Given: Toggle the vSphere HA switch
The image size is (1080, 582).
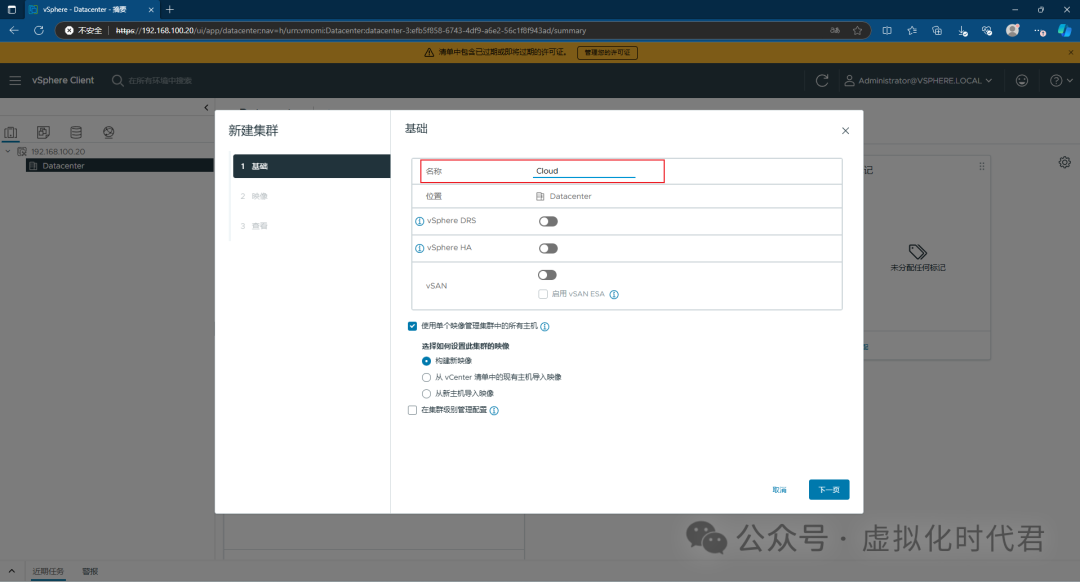Looking at the screenshot, I should (x=548, y=249).
